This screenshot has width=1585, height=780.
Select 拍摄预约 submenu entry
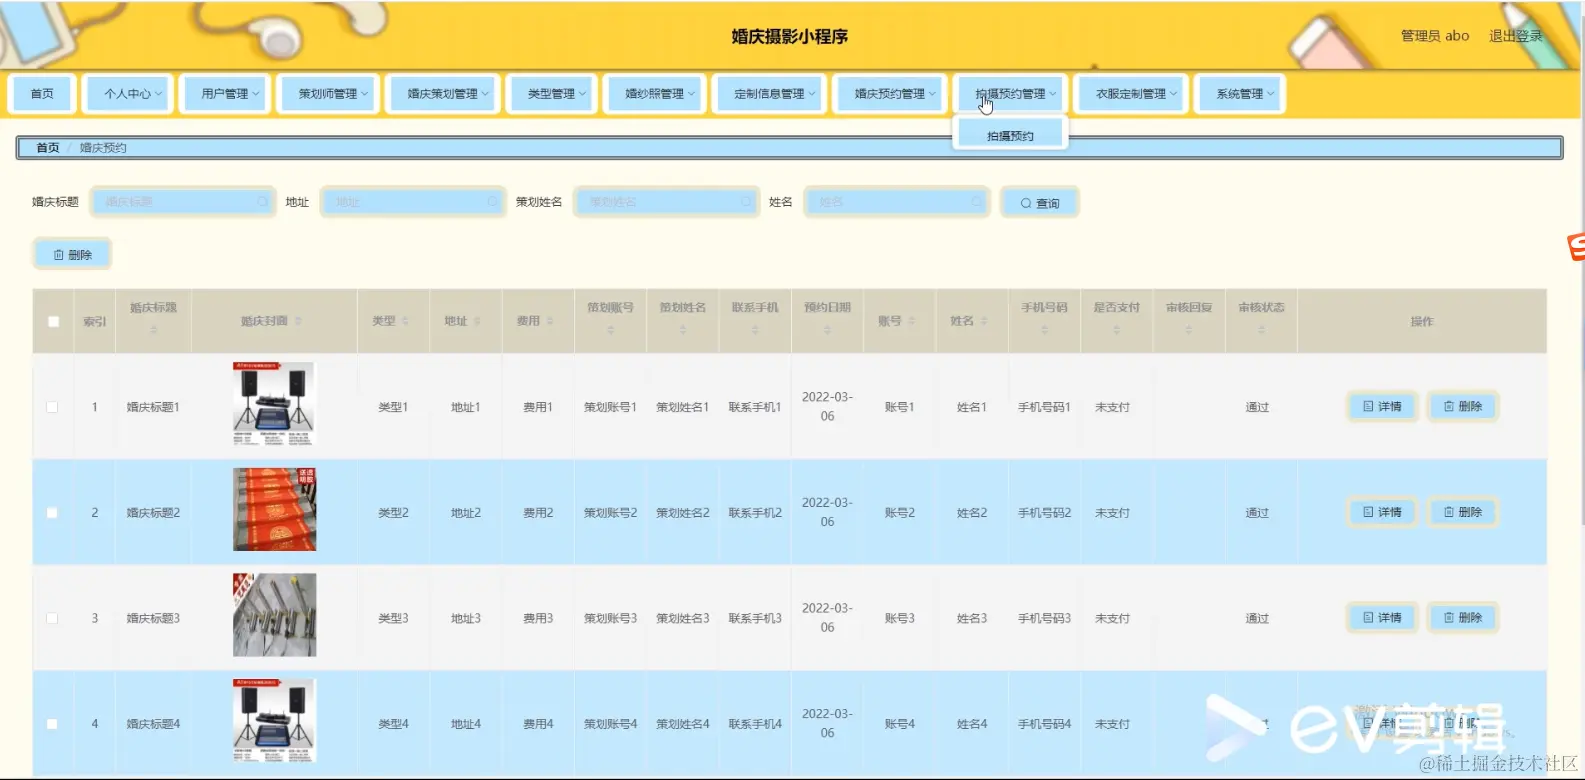1011,135
